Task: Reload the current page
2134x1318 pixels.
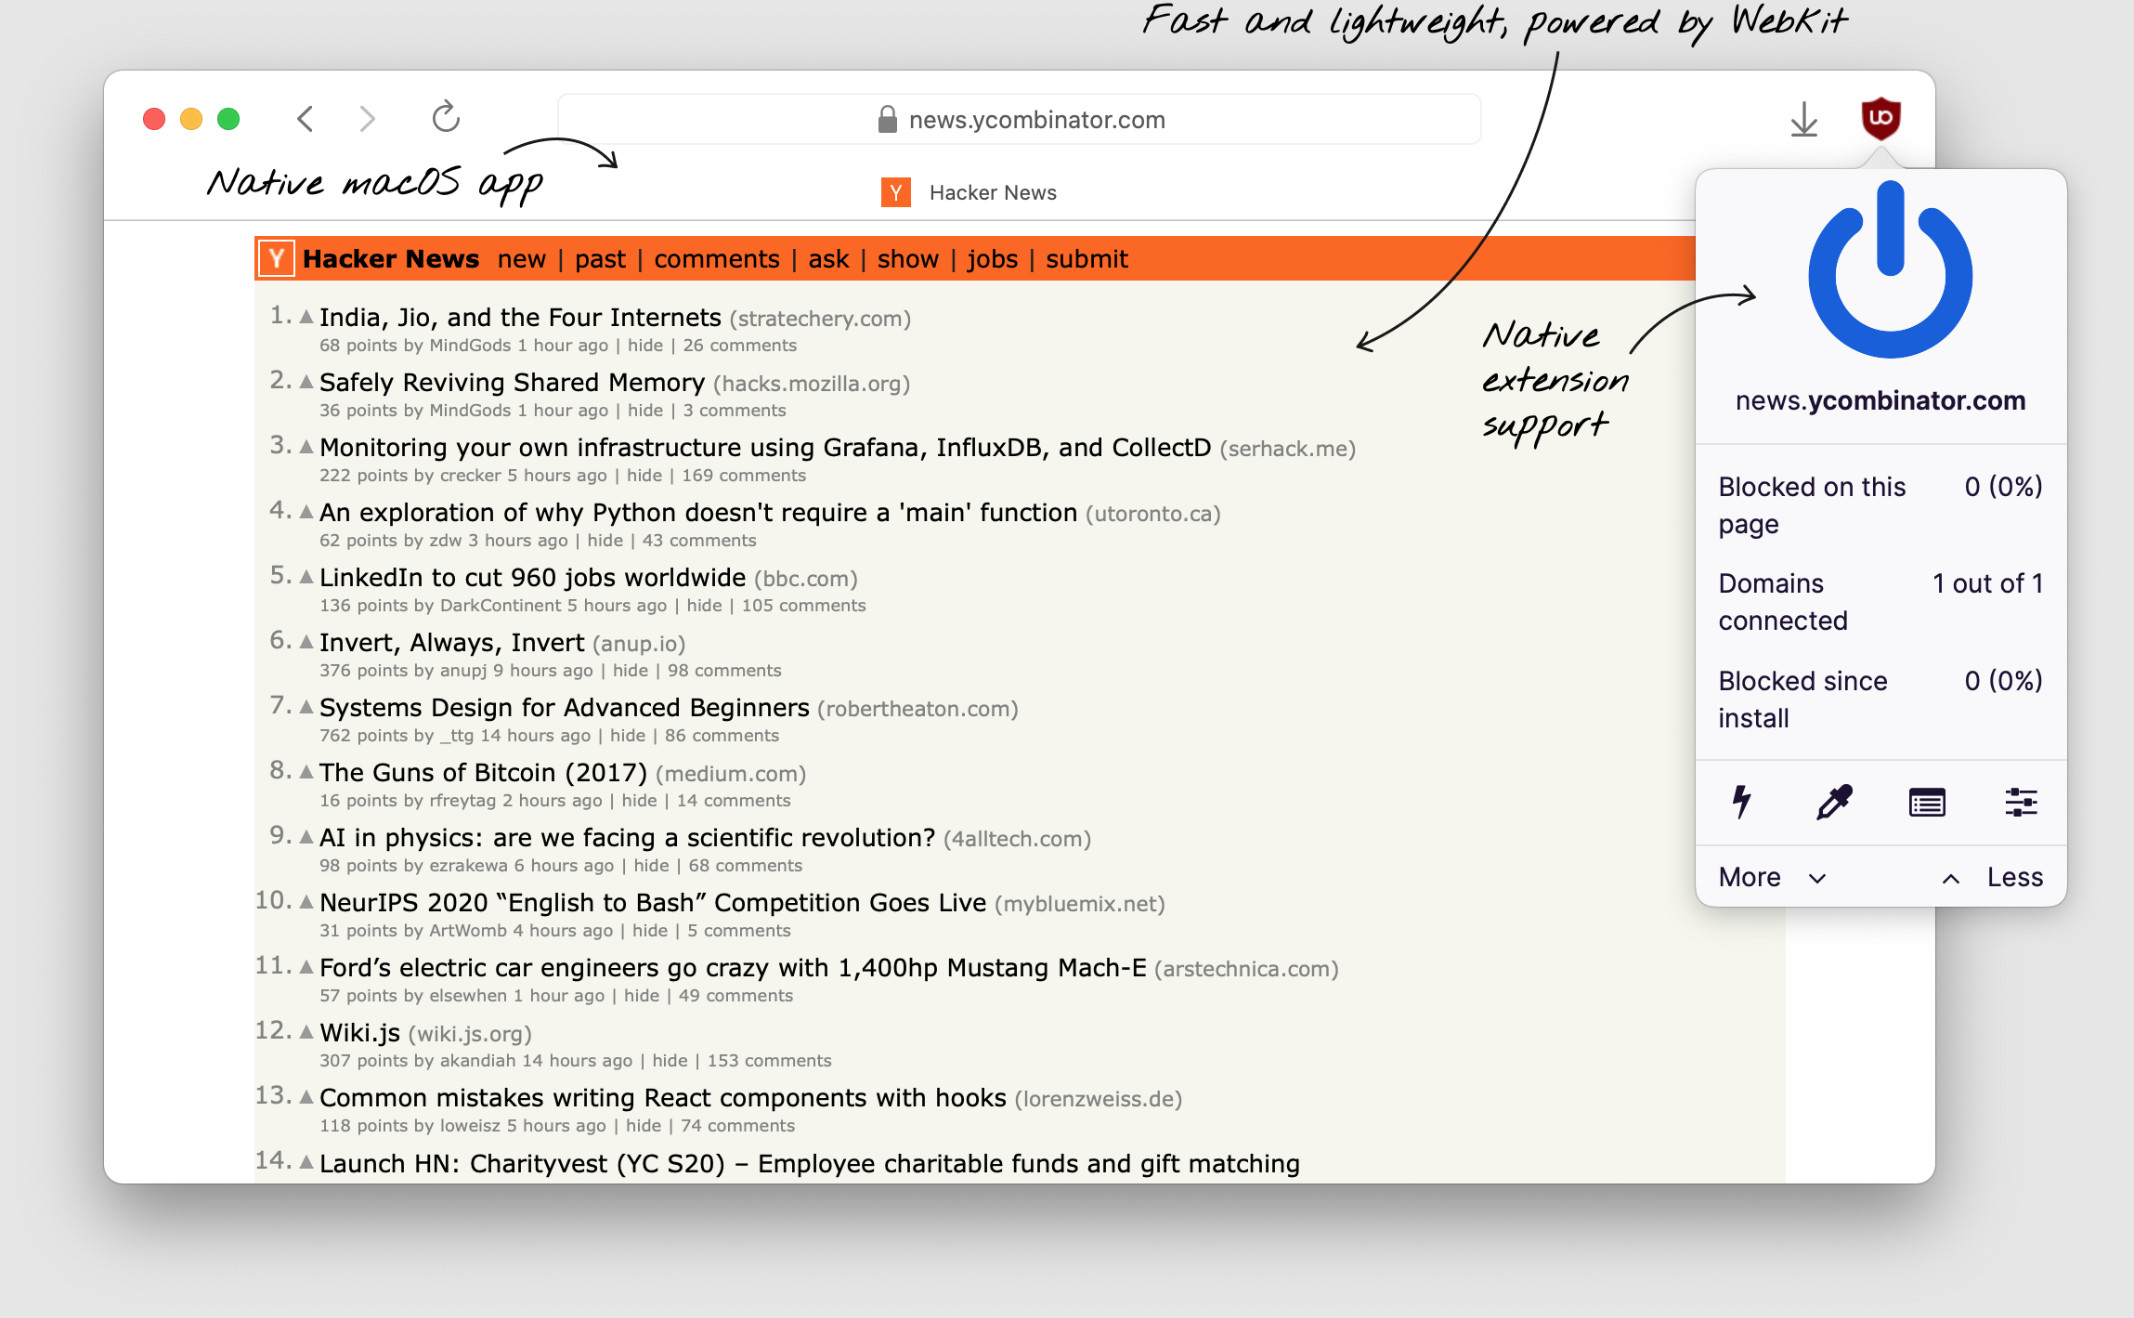Action: click(x=446, y=117)
